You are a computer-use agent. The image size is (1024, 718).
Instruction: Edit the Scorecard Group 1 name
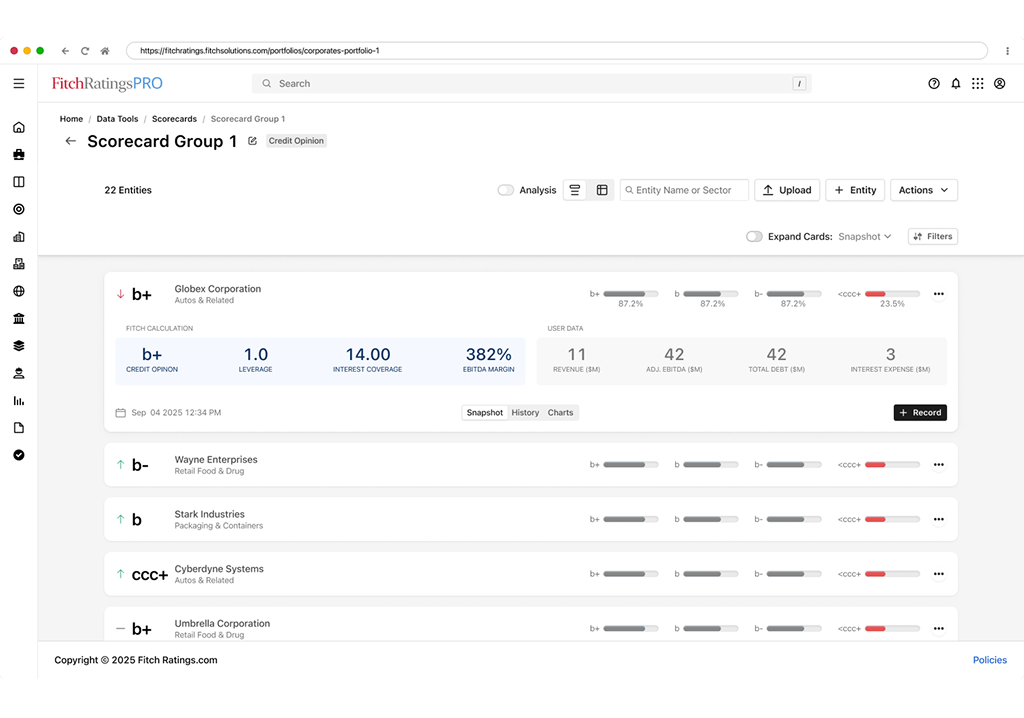pos(252,141)
